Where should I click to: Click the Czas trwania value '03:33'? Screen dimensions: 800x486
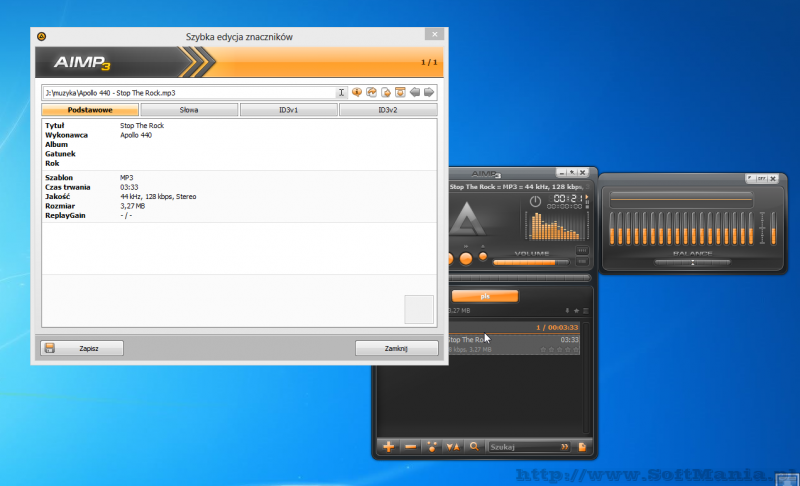click(129, 187)
